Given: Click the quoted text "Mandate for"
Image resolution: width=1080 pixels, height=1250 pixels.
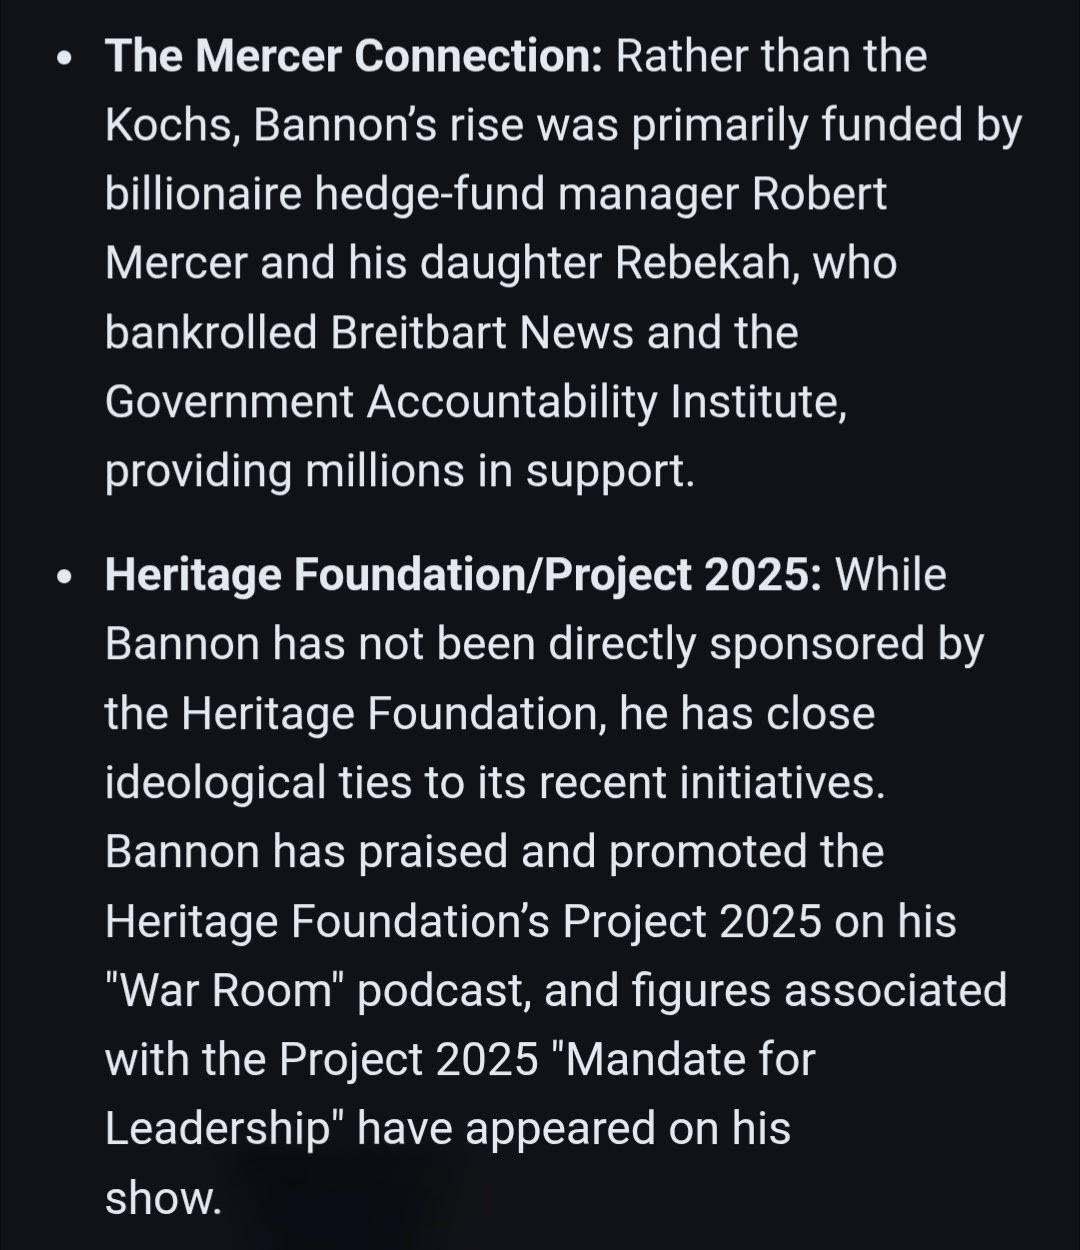Looking at the screenshot, I should 691,1060.
